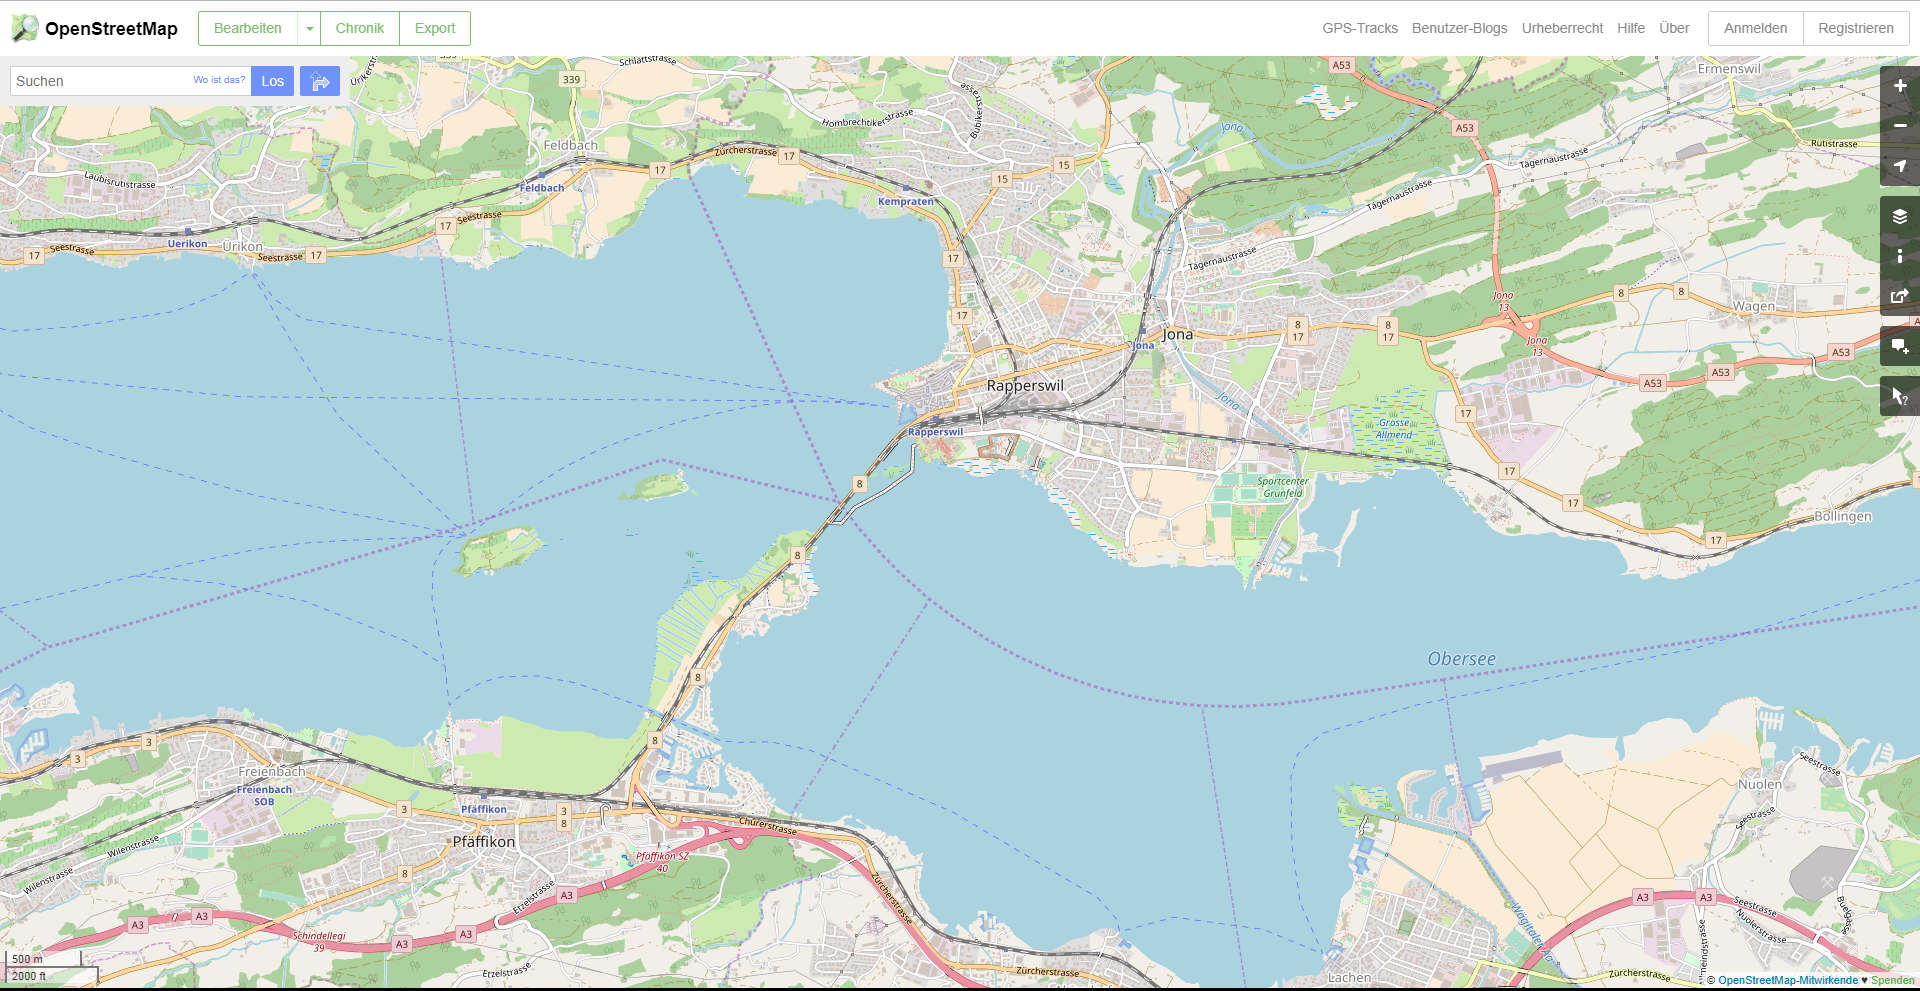Click the Registrieren button
Image resolution: width=1920 pixels, height=991 pixels.
[x=1856, y=28]
